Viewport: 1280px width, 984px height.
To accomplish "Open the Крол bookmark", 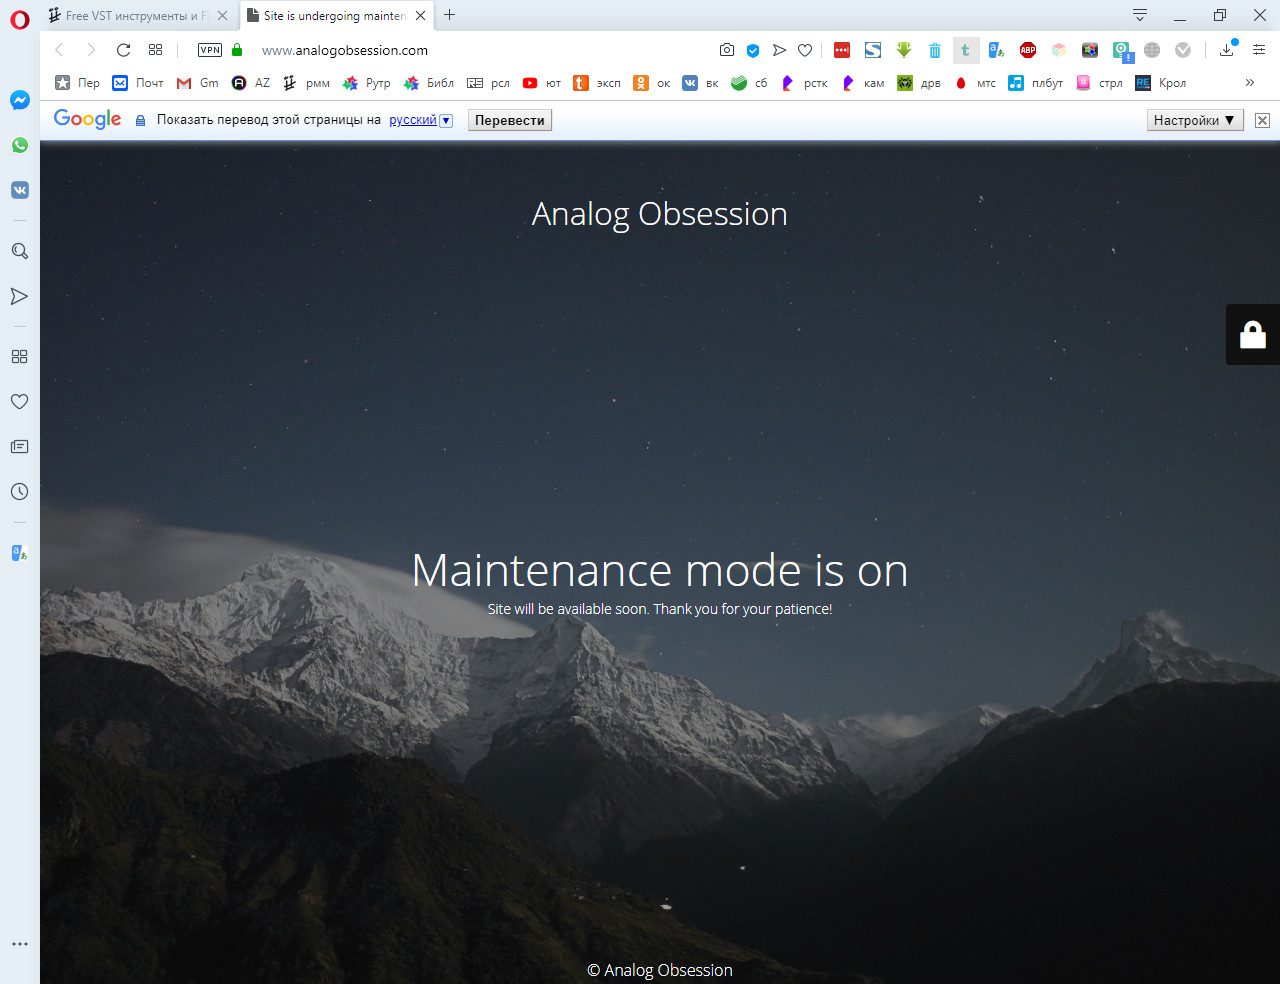I will (1161, 83).
